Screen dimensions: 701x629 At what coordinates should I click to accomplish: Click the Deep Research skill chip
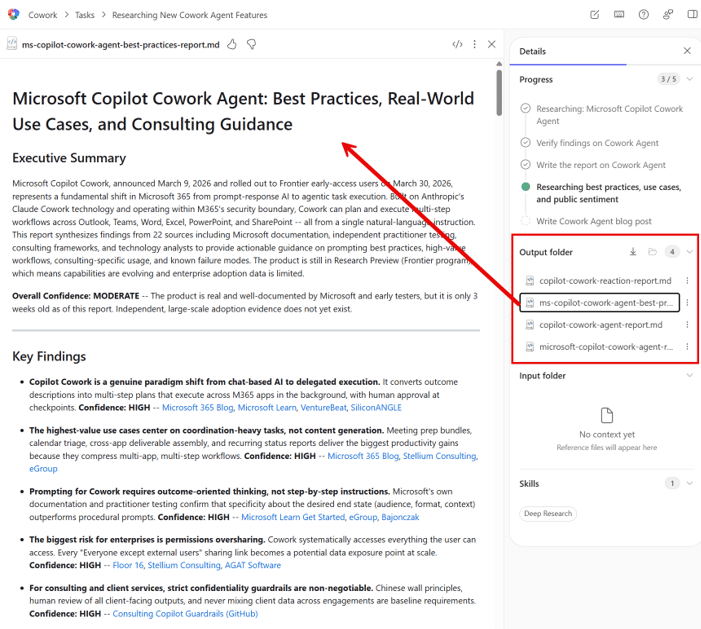pyautogui.click(x=547, y=514)
